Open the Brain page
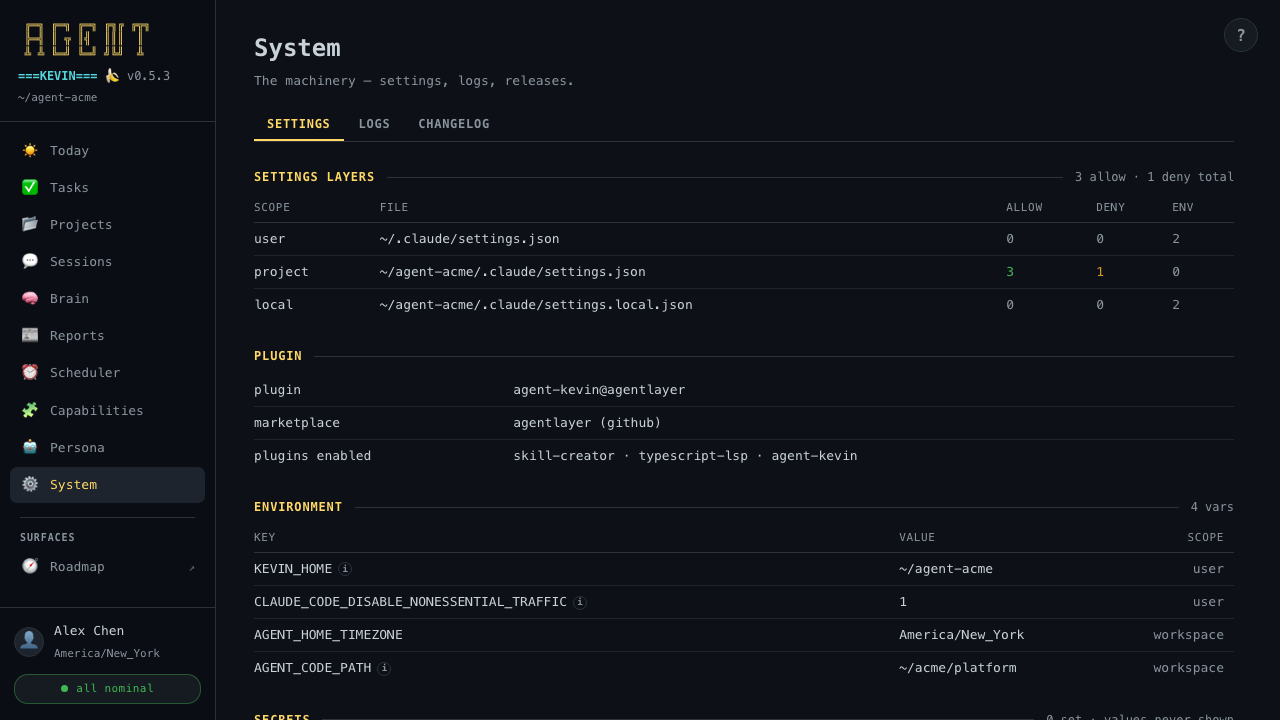This screenshot has height=720, width=1280. (x=107, y=298)
